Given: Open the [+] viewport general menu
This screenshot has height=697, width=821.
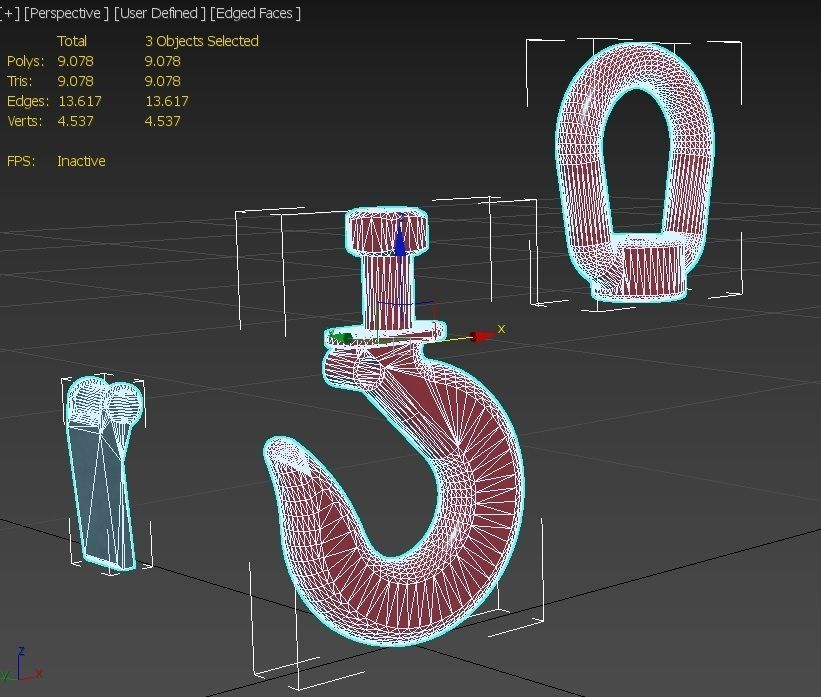Looking at the screenshot, I should 9,13.
